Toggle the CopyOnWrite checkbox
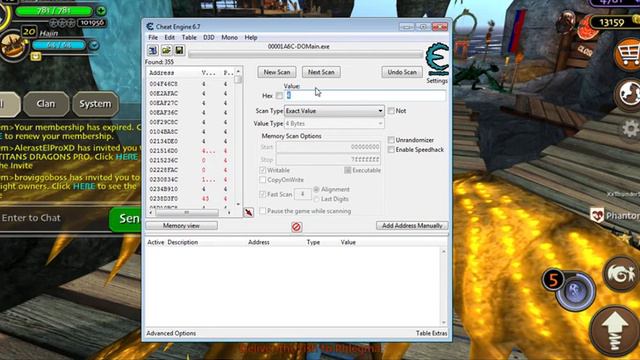 tap(263, 180)
